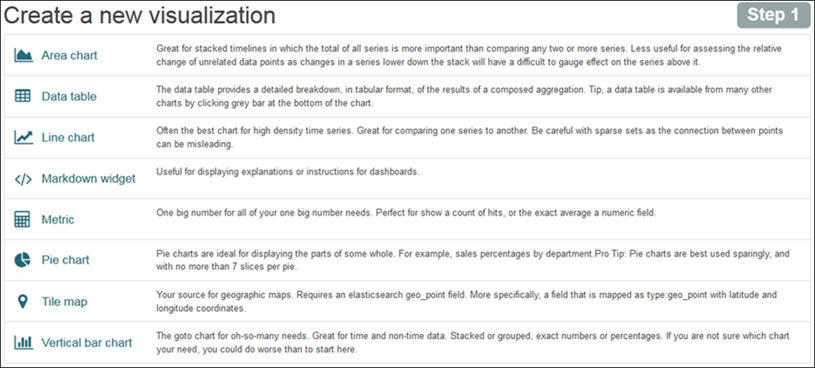Click the Markdown widget code icon
Viewport: 815px width, 368px height.
(23, 179)
